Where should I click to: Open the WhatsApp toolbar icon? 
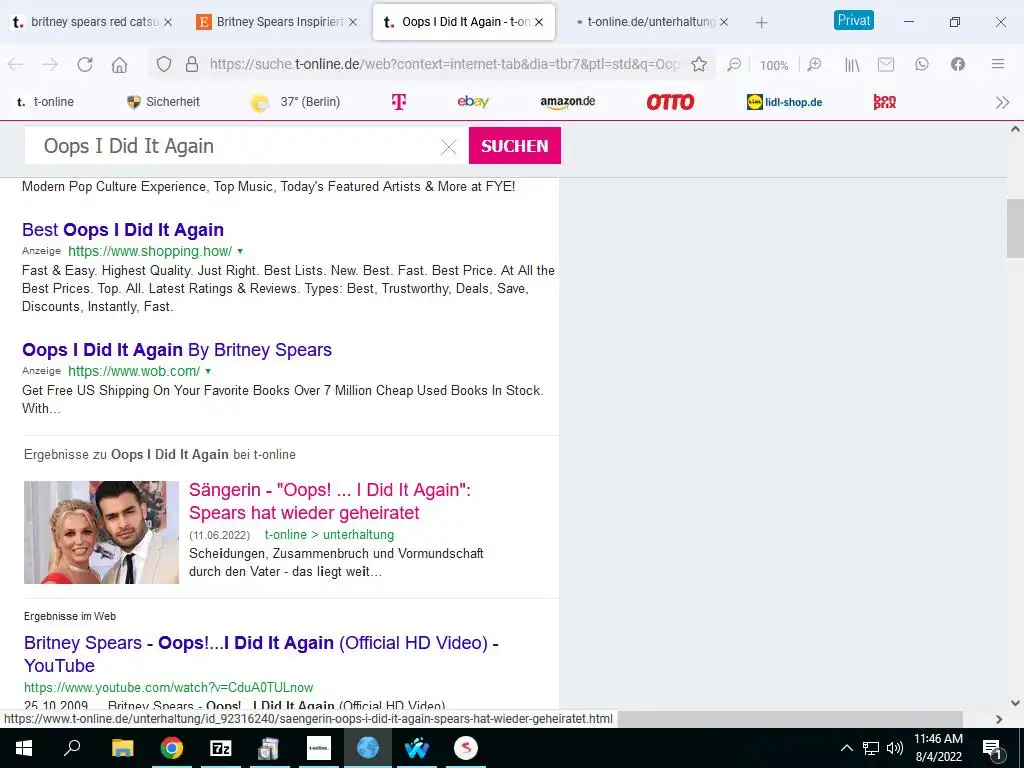(x=921, y=64)
